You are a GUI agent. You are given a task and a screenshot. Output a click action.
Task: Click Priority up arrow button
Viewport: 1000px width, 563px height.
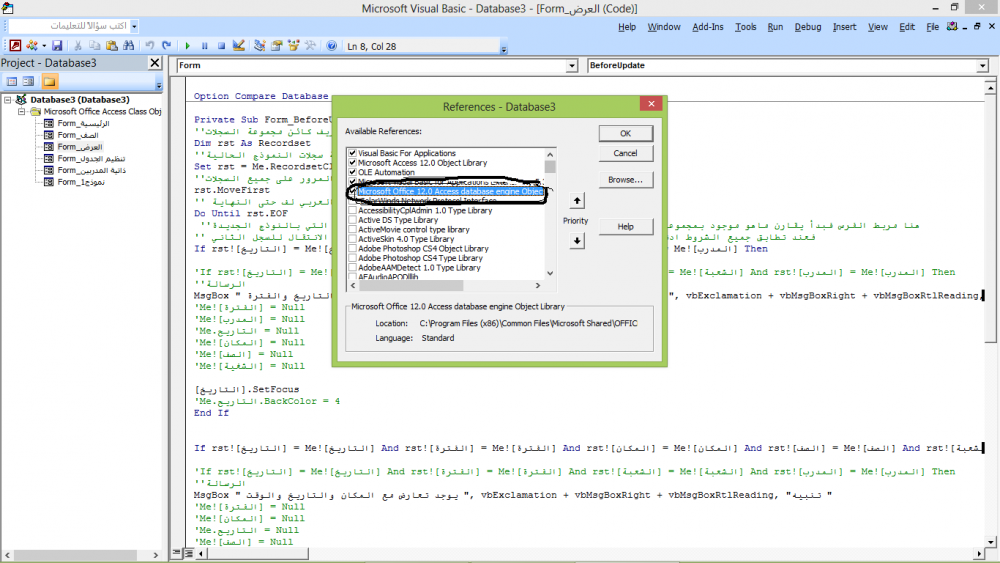click(x=577, y=201)
